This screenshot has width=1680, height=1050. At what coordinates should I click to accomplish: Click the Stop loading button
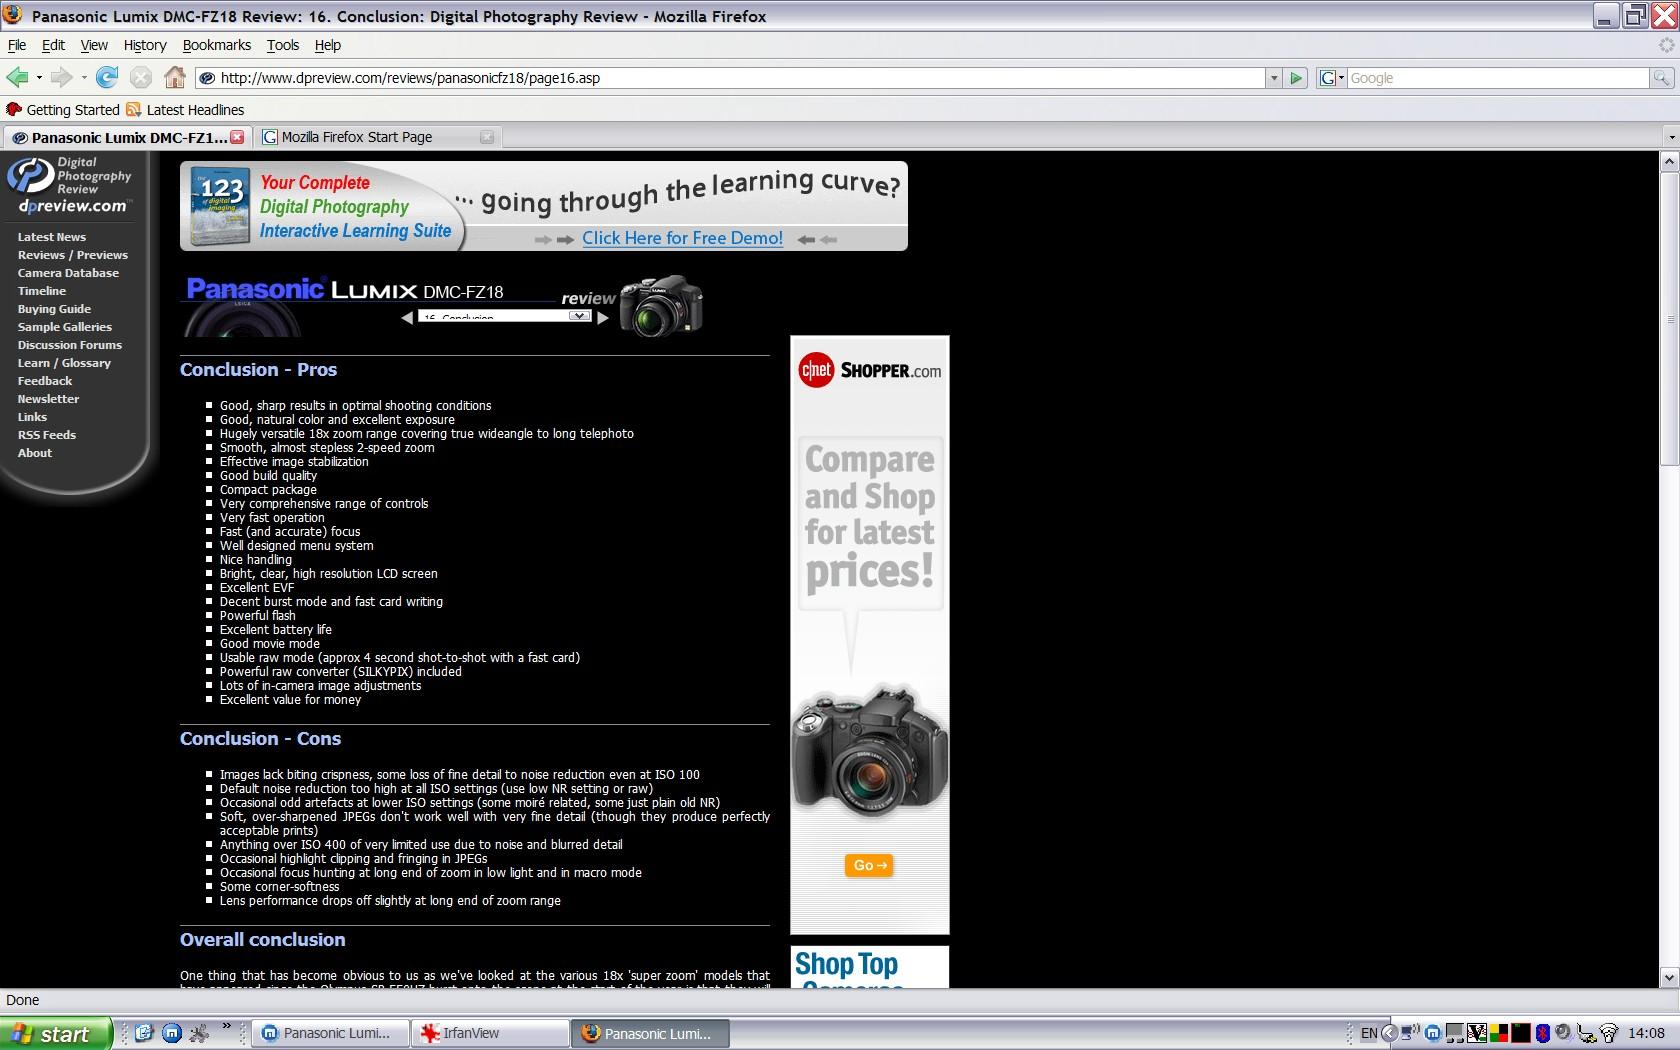(141, 77)
